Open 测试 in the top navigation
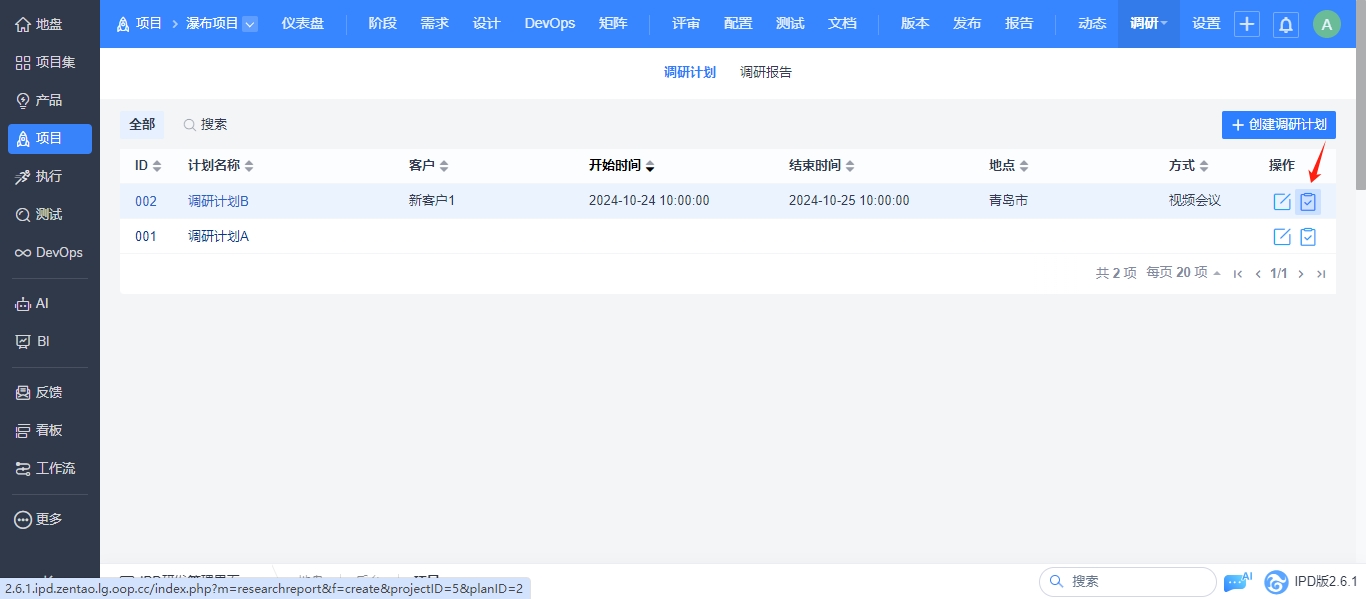This screenshot has width=1366, height=599. point(790,23)
